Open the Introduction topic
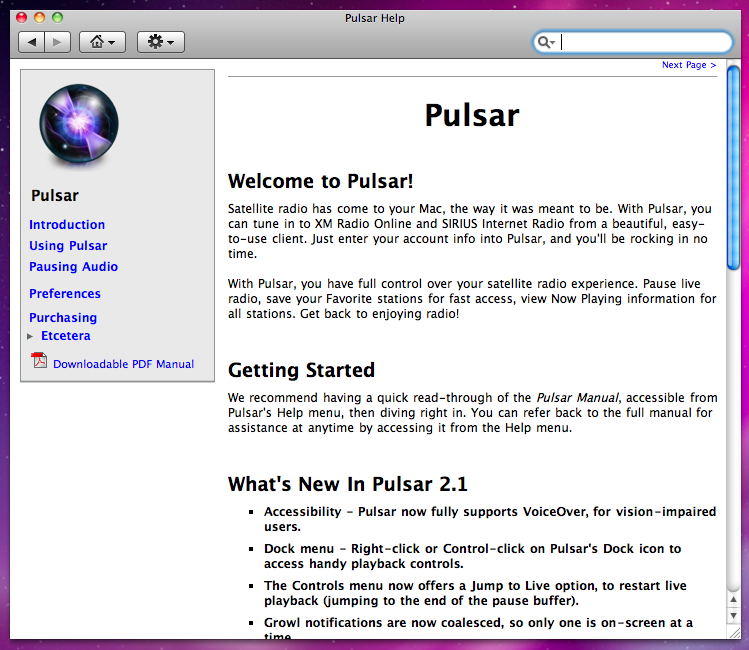Viewport: 749px width, 650px height. click(67, 224)
